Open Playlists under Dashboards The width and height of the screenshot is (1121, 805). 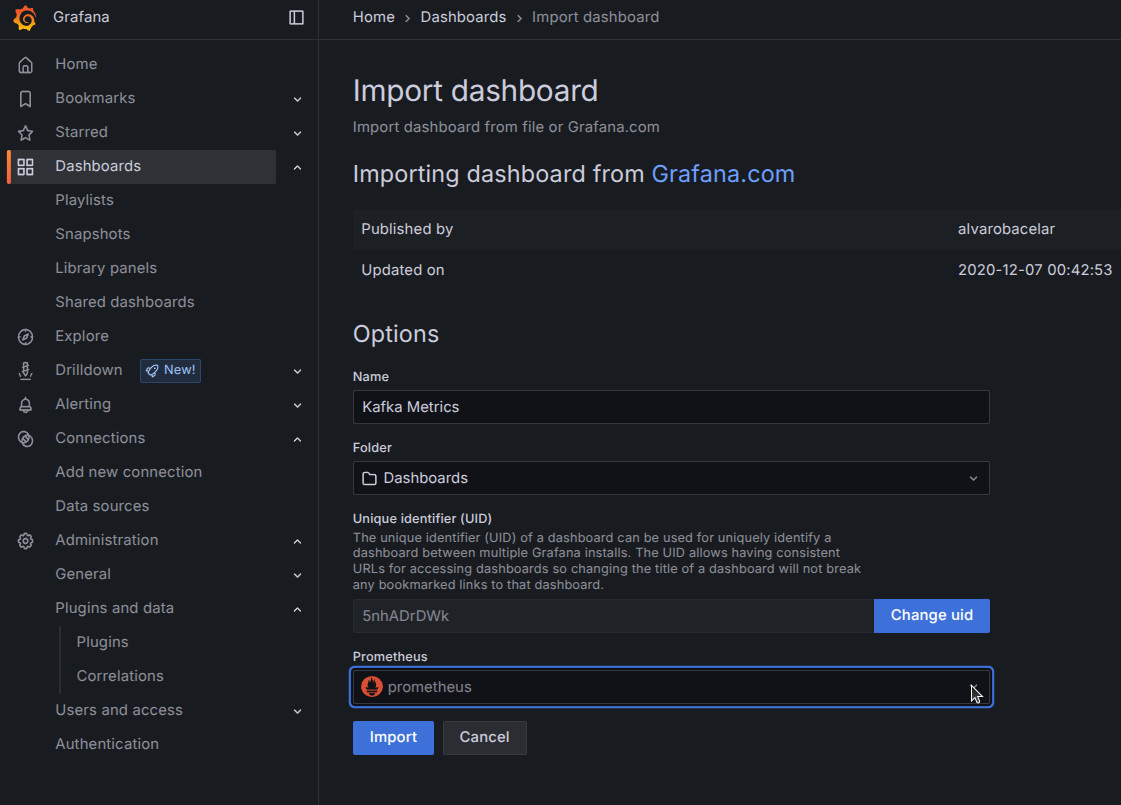(84, 200)
